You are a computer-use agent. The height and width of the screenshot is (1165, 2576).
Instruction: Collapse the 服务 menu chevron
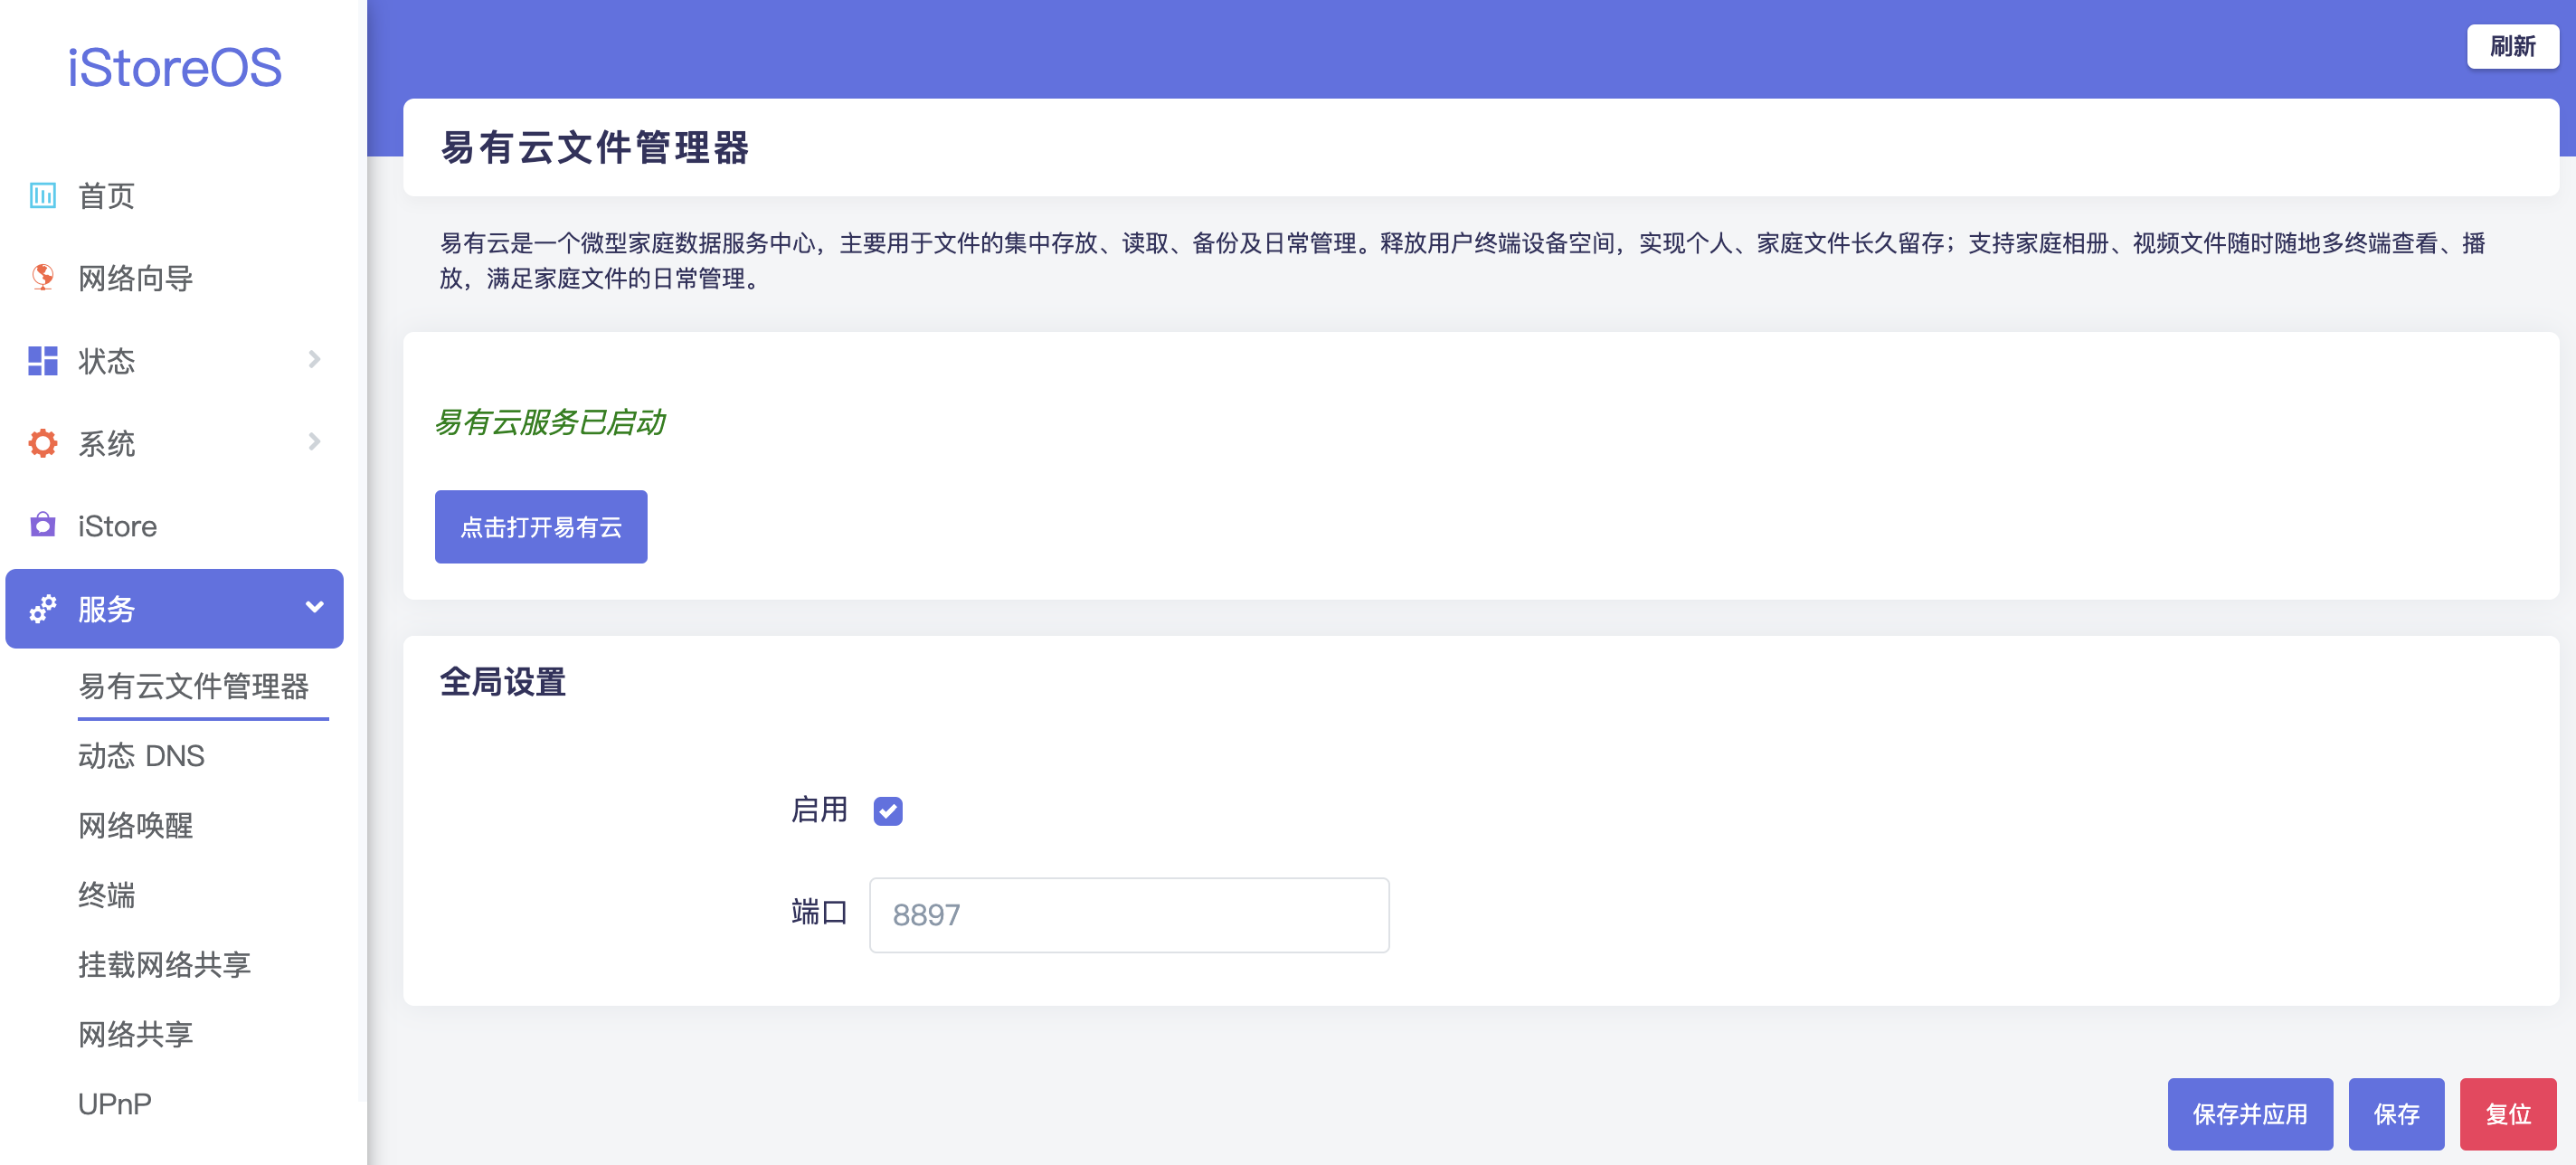pos(314,608)
